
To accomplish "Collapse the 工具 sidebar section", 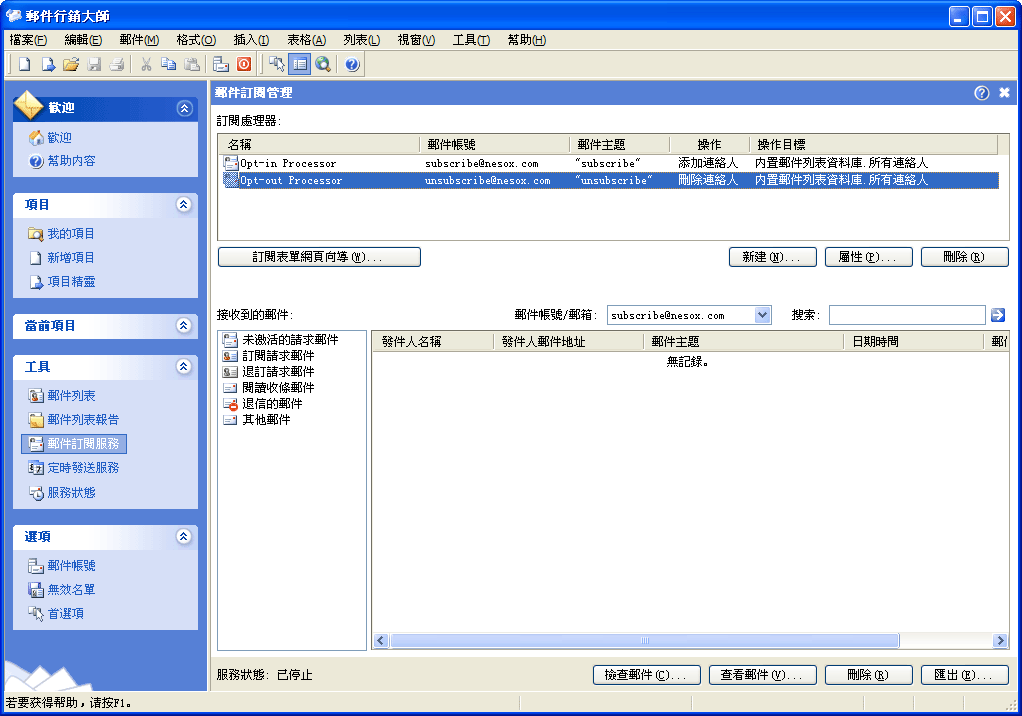I will coord(183,367).
